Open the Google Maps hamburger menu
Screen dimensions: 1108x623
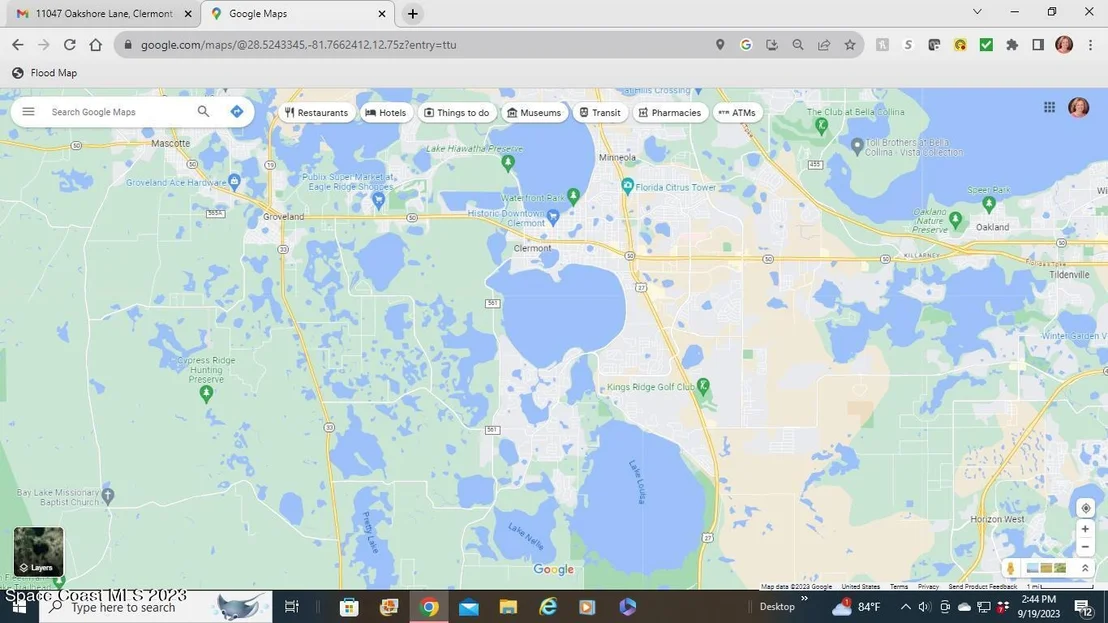click(x=28, y=112)
